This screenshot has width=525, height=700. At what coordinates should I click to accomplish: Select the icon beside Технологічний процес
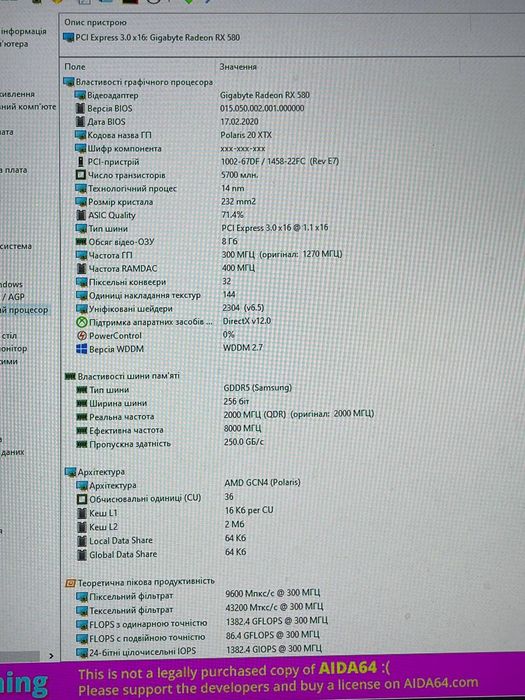tap(81, 188)
